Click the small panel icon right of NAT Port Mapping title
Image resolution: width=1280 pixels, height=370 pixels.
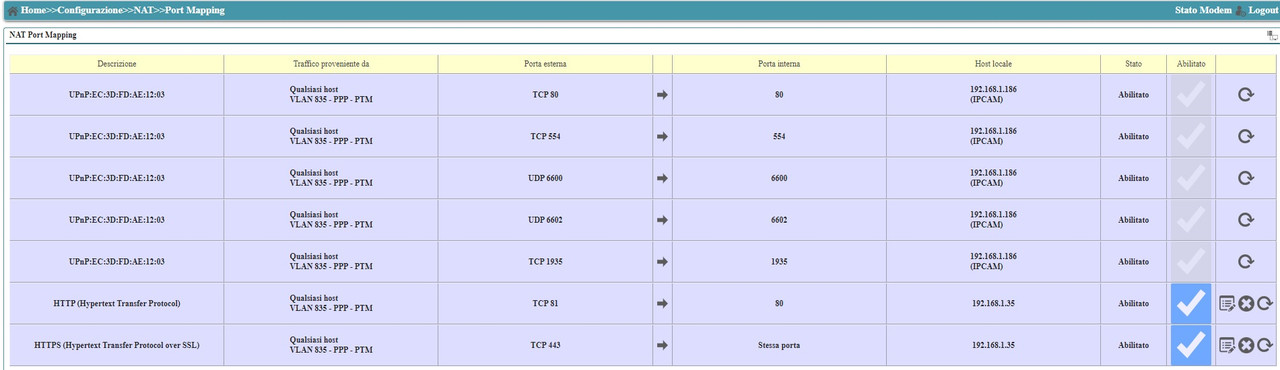click(1272, 35)
